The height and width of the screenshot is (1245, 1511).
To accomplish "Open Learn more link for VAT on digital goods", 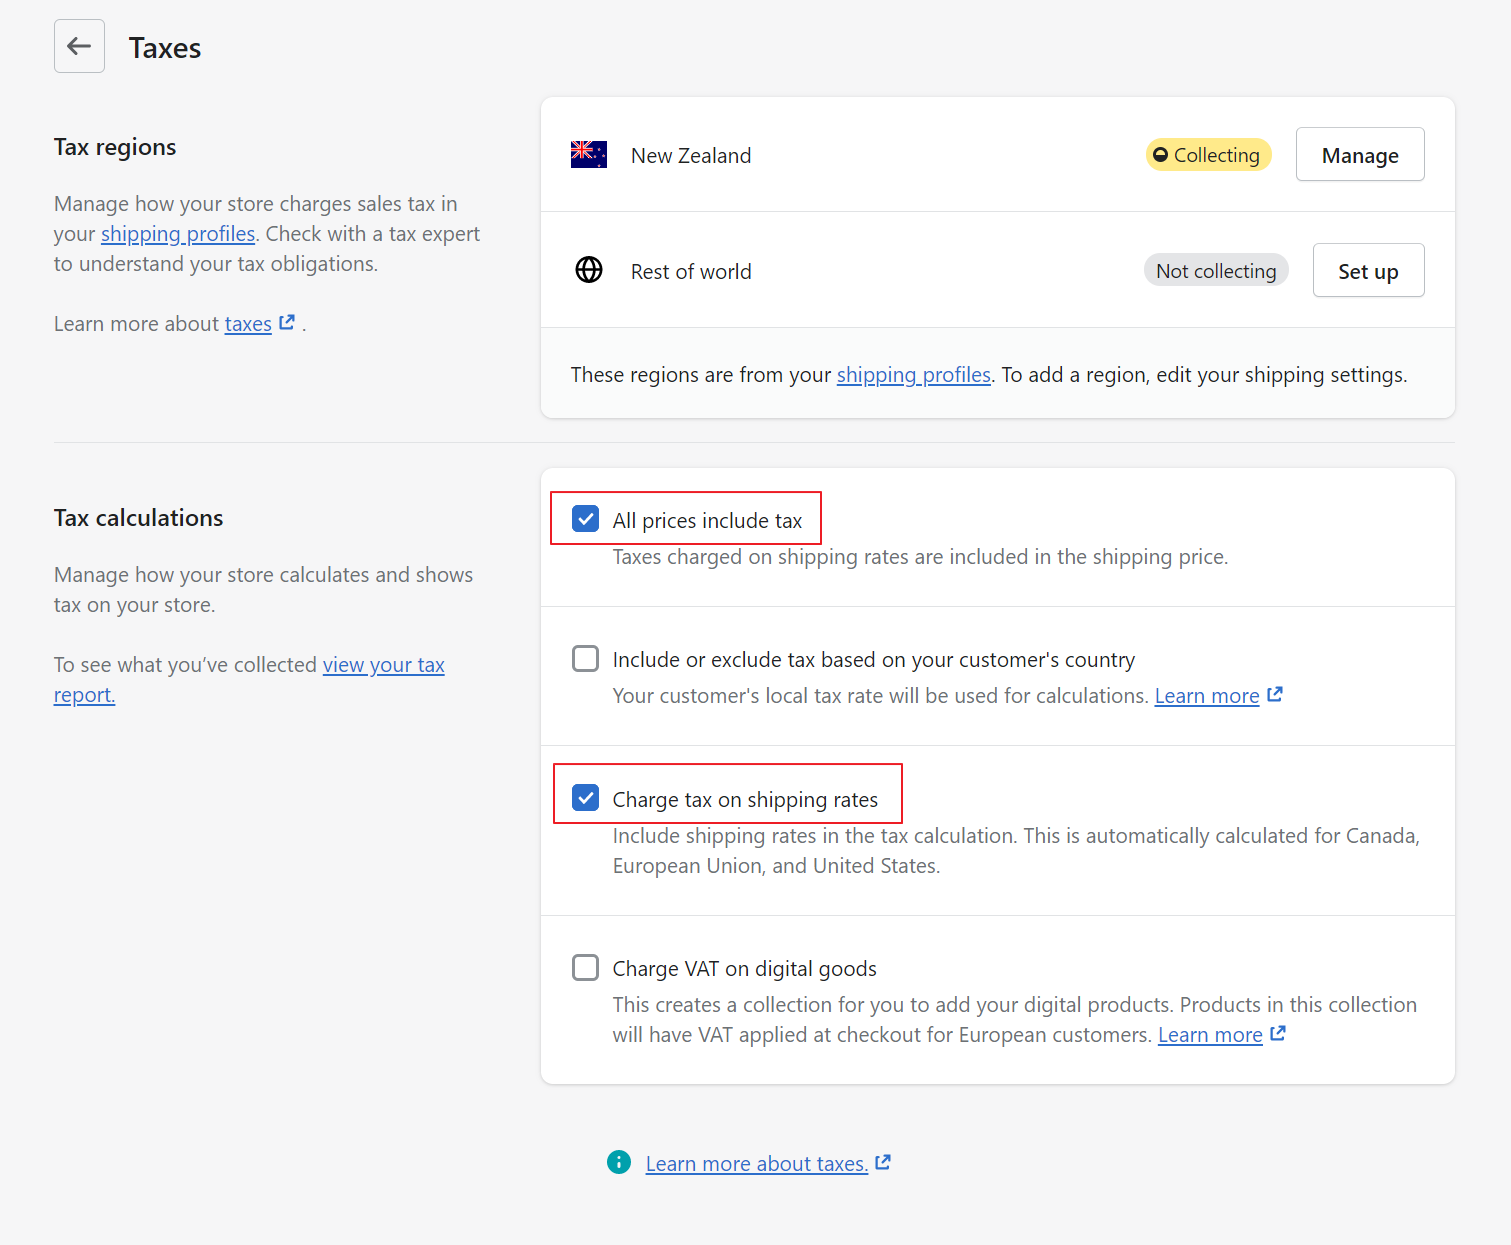I will [1210, 1035].
